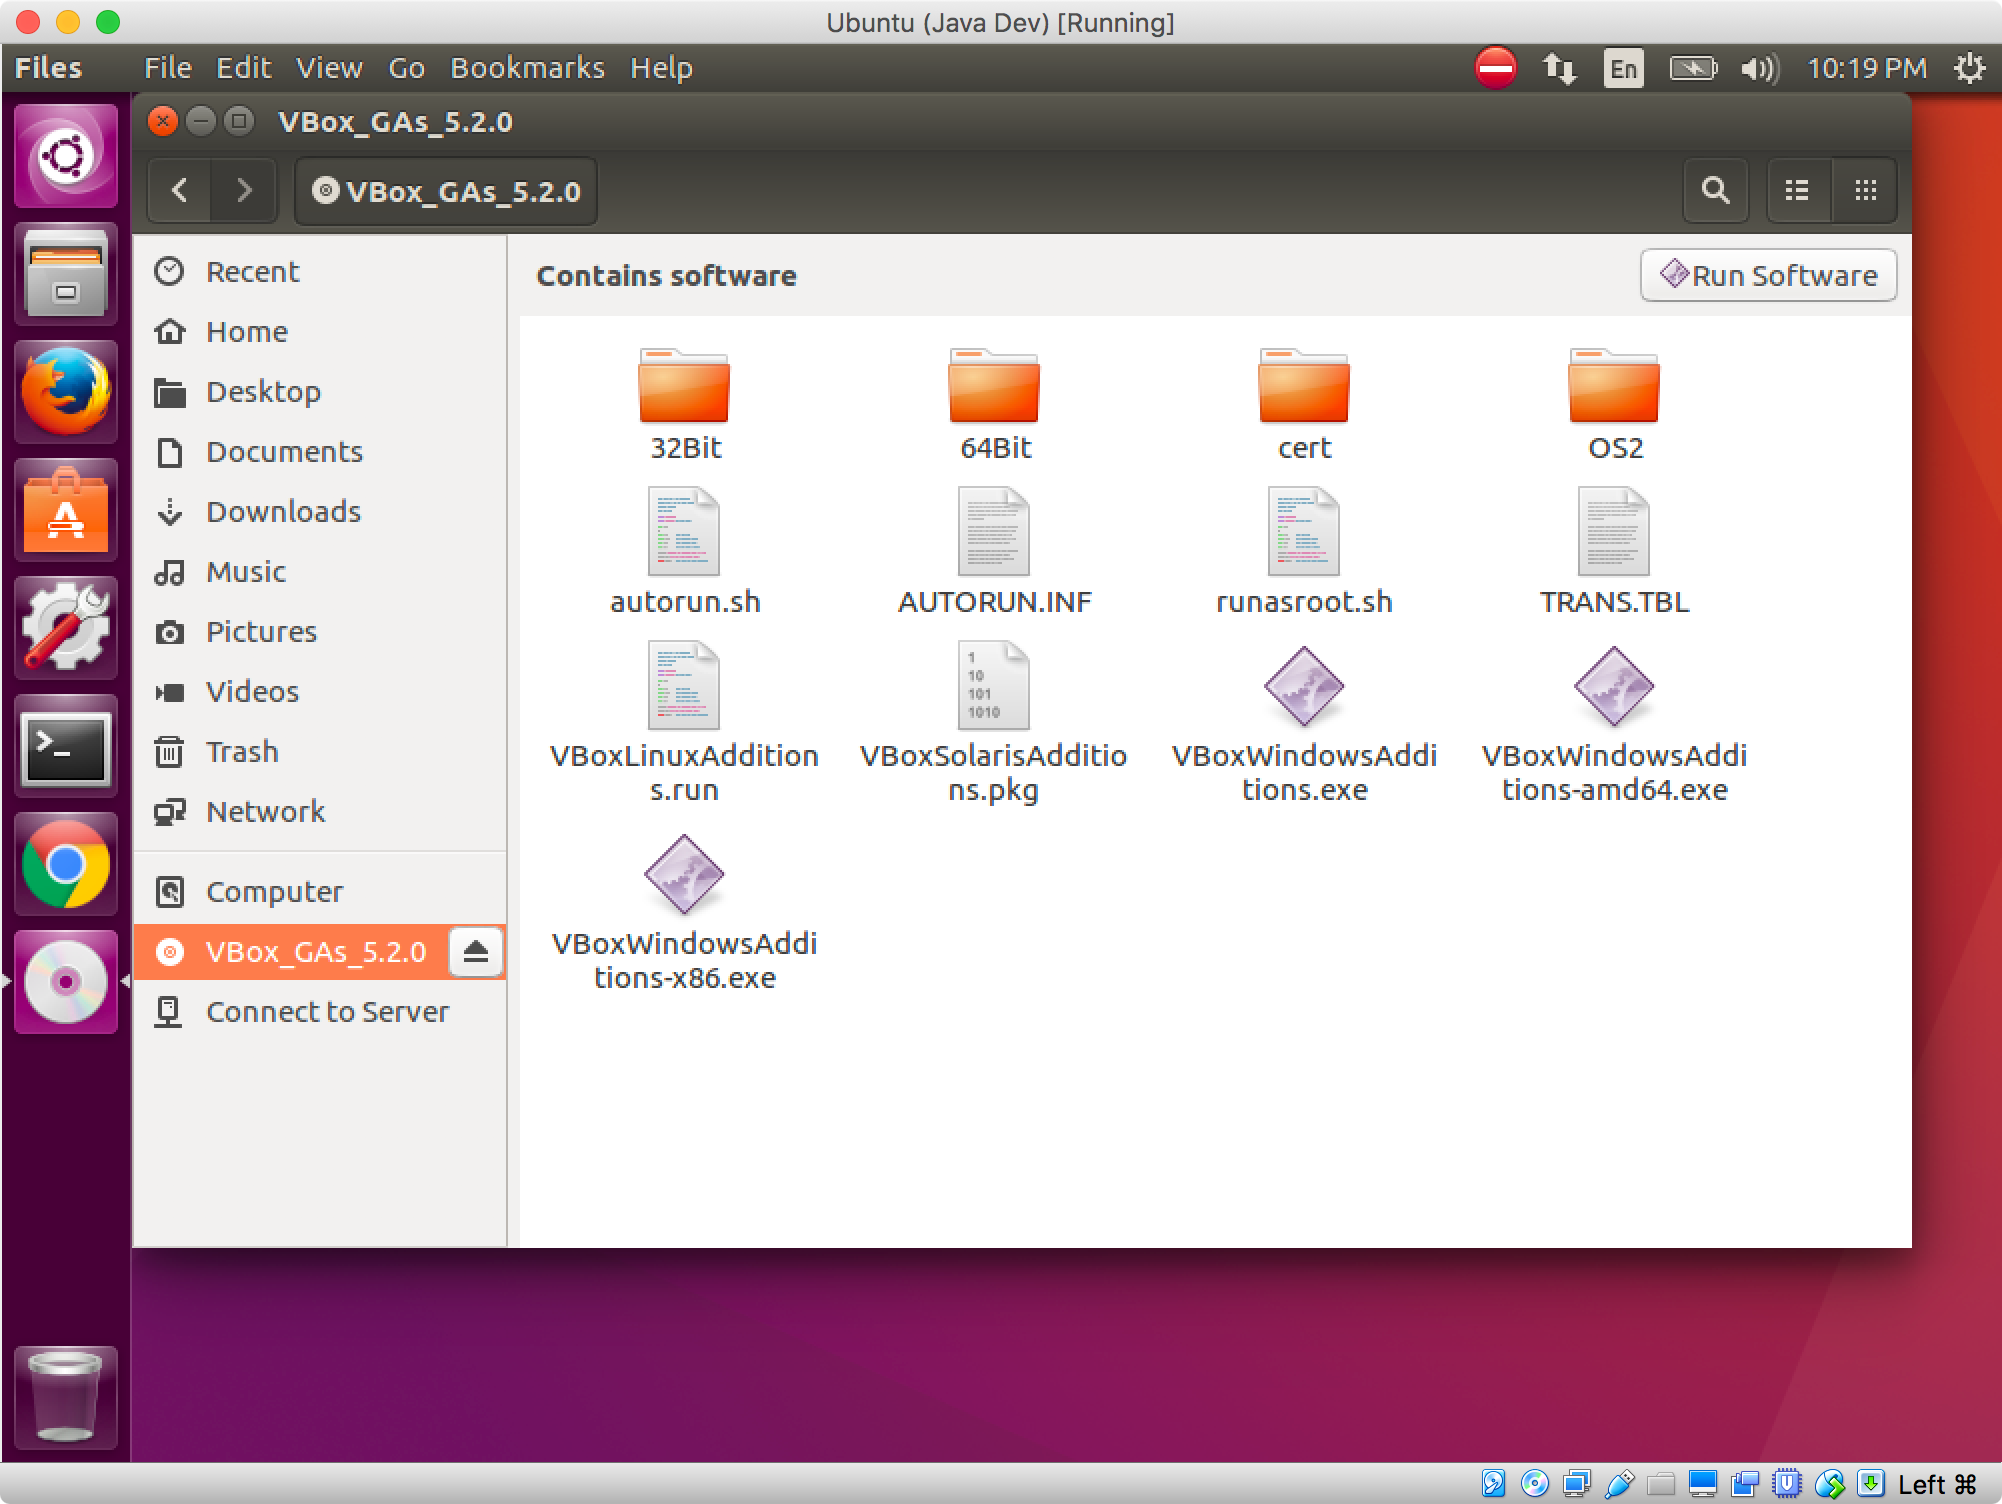Click VirtualBox optical disk status icon
The width and height of the screenshot is (2002, 1504).
pyautogui.click(x=1535, y=1483)
